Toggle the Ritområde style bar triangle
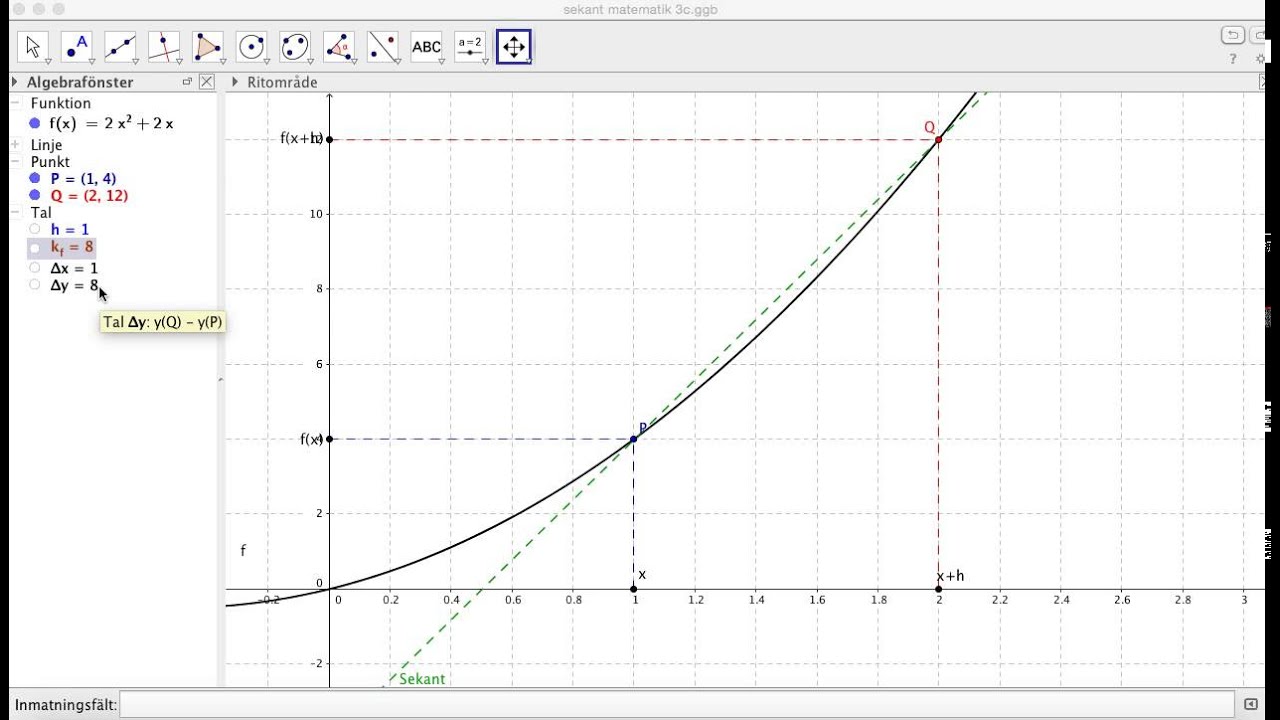 [x=235, y=82]
